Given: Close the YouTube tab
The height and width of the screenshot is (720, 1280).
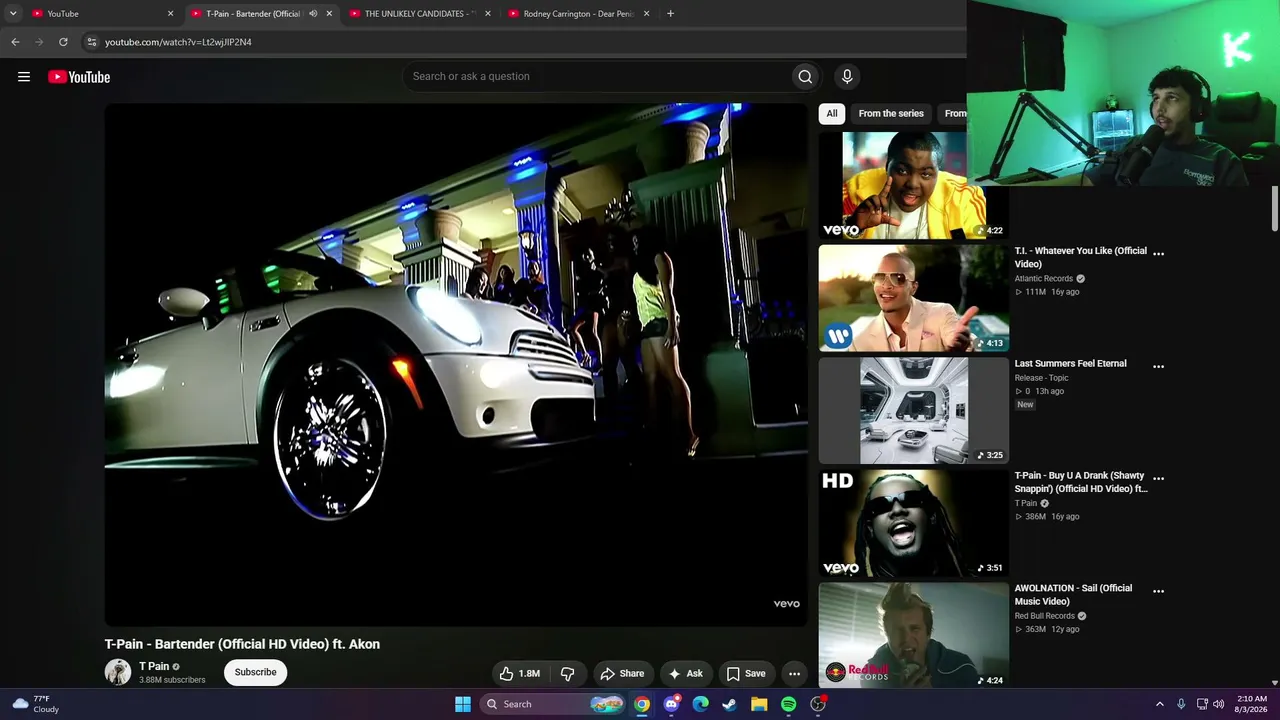Looking at the screenshot, I should 170,14.
